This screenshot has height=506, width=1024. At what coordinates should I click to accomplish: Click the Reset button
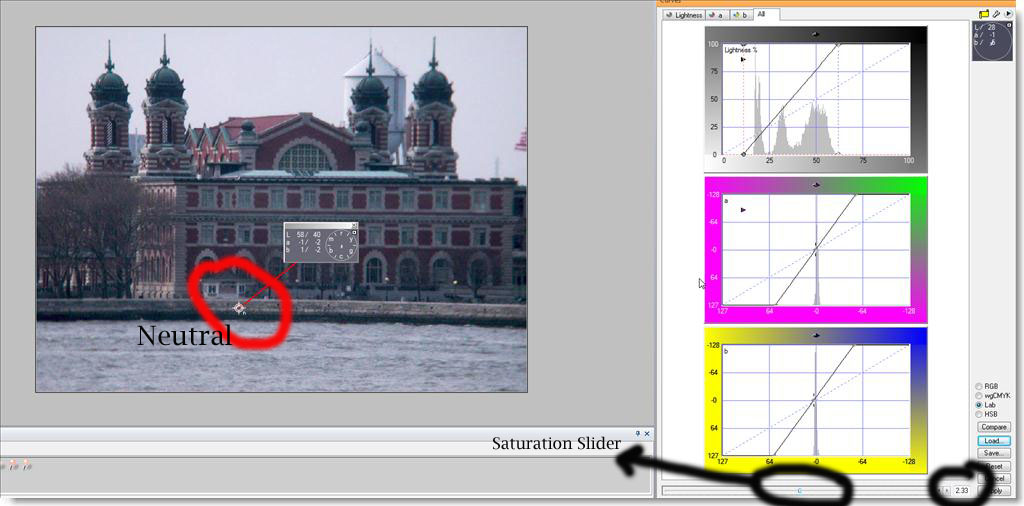(x=993, y=466)
